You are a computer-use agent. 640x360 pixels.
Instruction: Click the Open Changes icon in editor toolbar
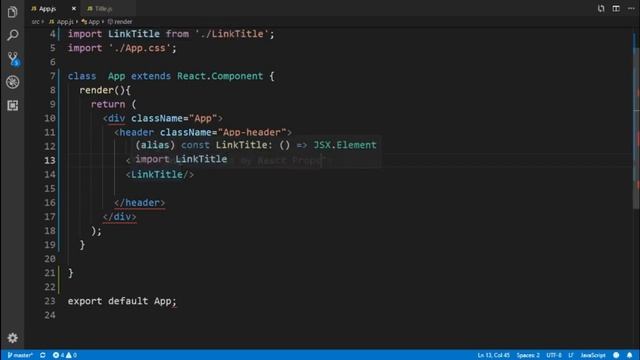coord(601,8)
